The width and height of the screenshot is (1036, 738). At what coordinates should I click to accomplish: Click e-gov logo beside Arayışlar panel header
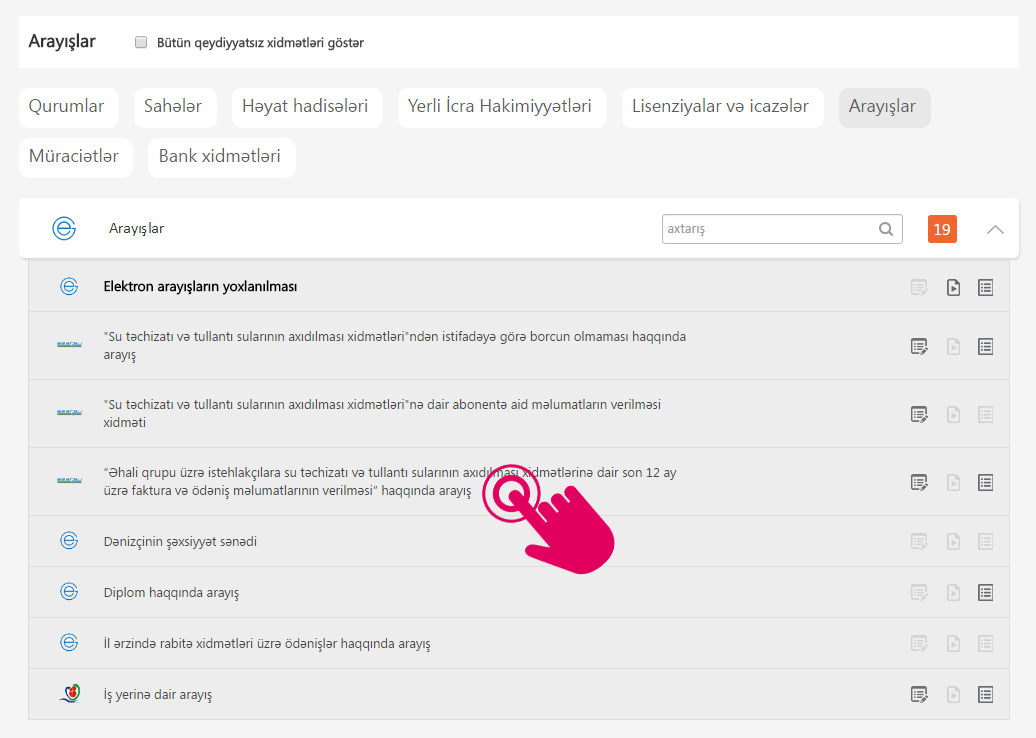point(64,229)
